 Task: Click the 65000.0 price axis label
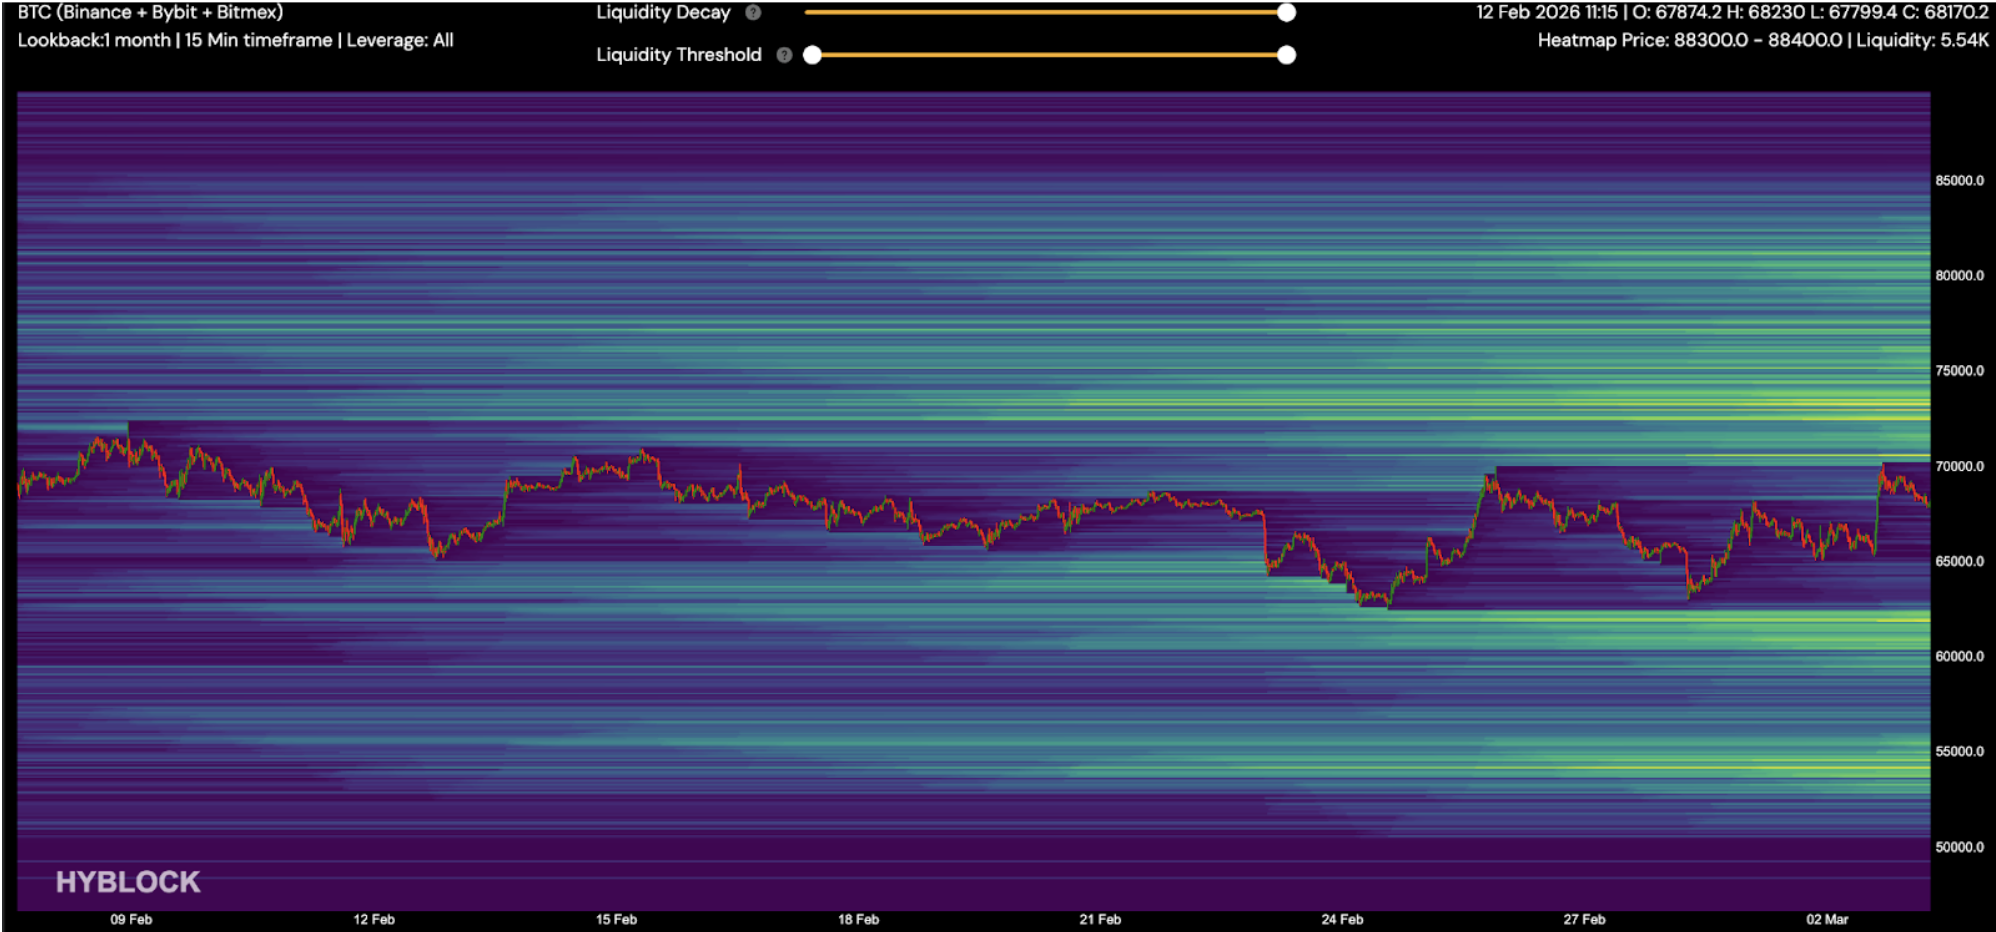coord(1960,561)
